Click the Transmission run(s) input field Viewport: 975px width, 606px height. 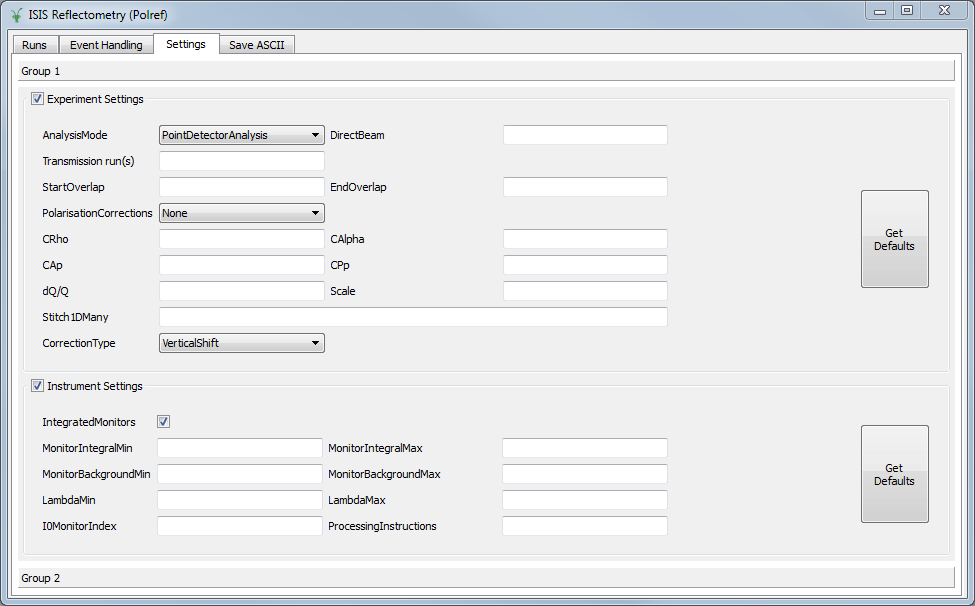click(241, 160)
